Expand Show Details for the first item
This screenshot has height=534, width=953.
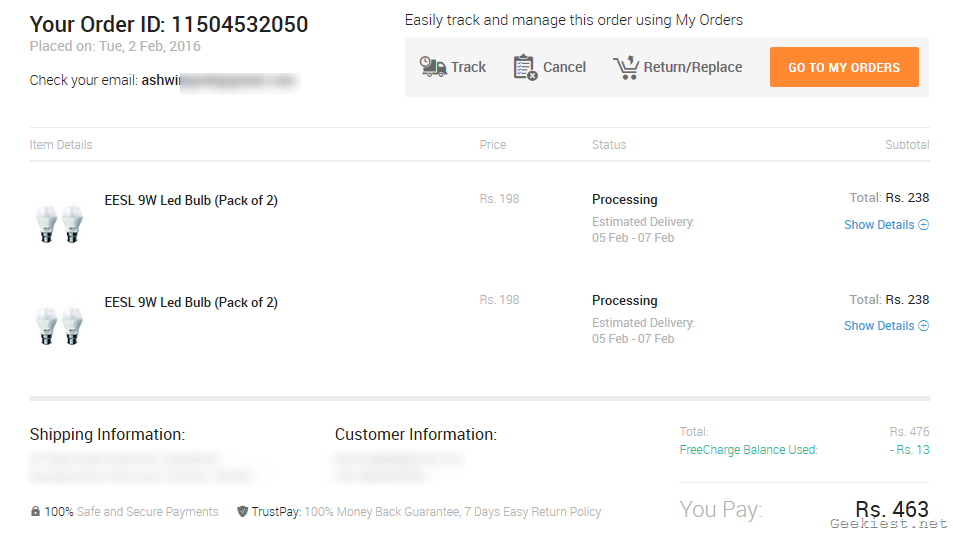879,225
